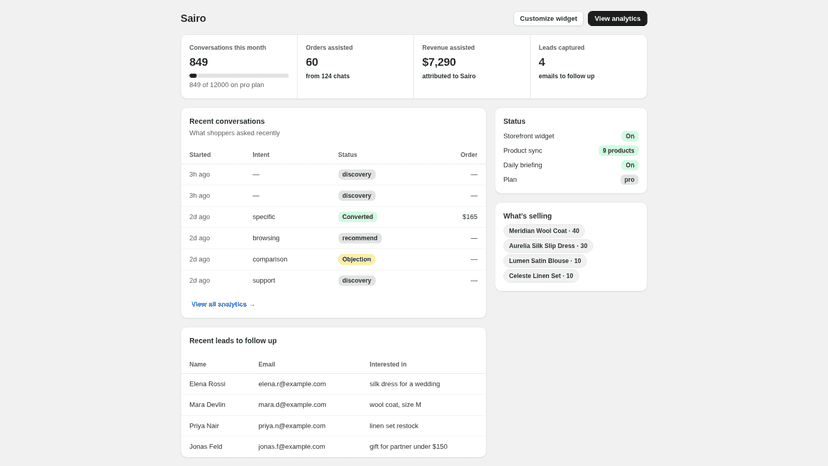Image resolution: width=828 pixels, height=466 pixels.
Task: Select lead name Jonas Feld
Action: coord(205,446)
